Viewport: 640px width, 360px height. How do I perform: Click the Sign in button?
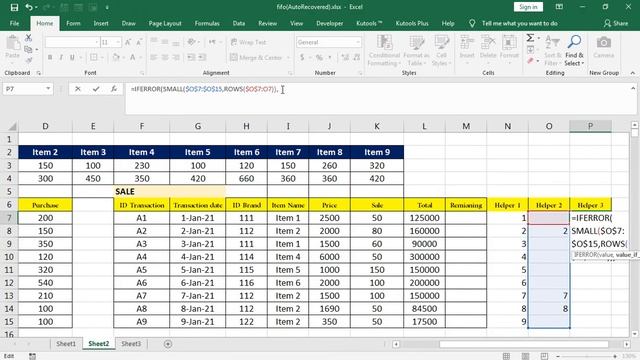[528, 7]
